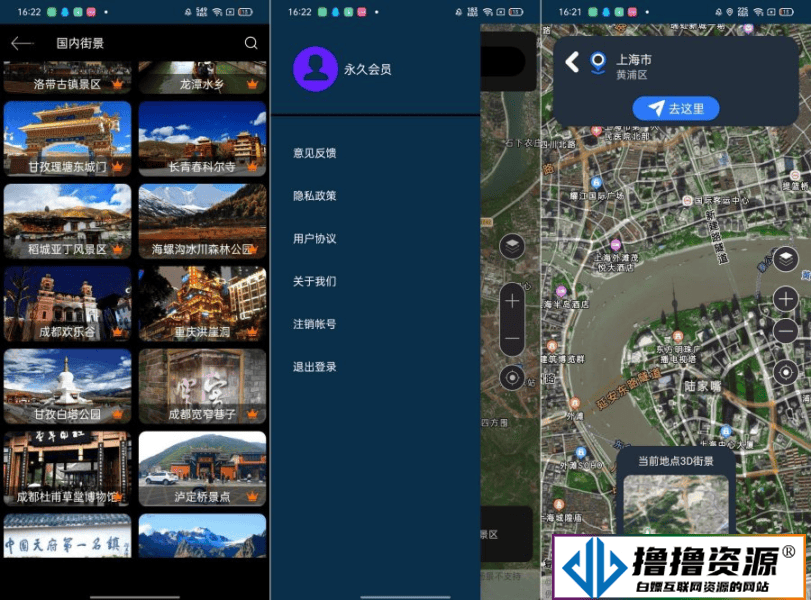Tap the 新建路隧道 road label
The image size is (811, 600).
point(716,236)
